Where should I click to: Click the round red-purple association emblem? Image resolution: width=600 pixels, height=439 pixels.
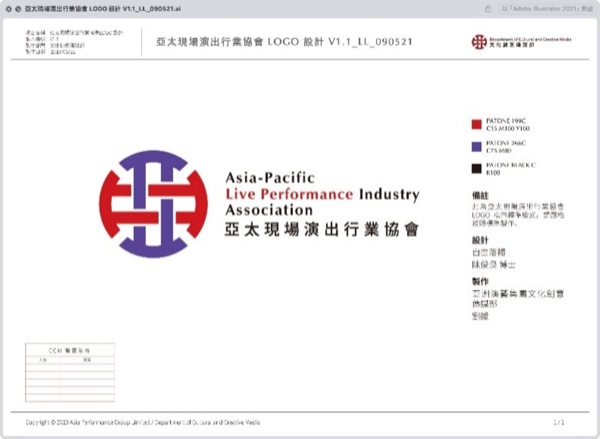click(153, 204)
